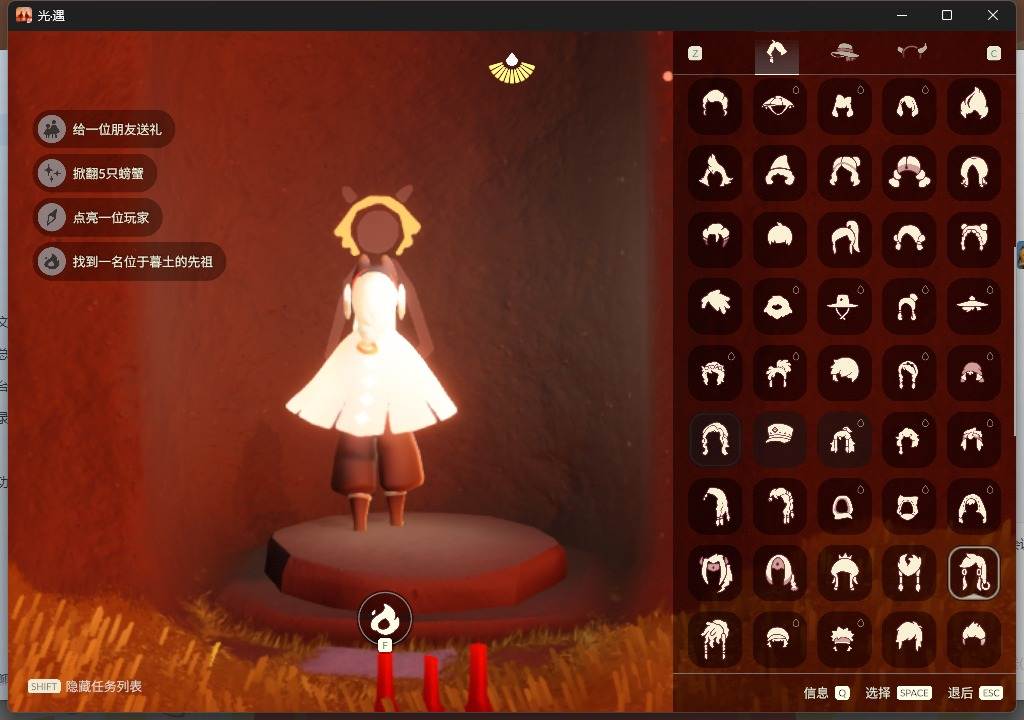Image resolution: width=1024 pixels, height=720 pixels.
Task: Choose the short hair with top sprout
Action: tap(779, 239)
